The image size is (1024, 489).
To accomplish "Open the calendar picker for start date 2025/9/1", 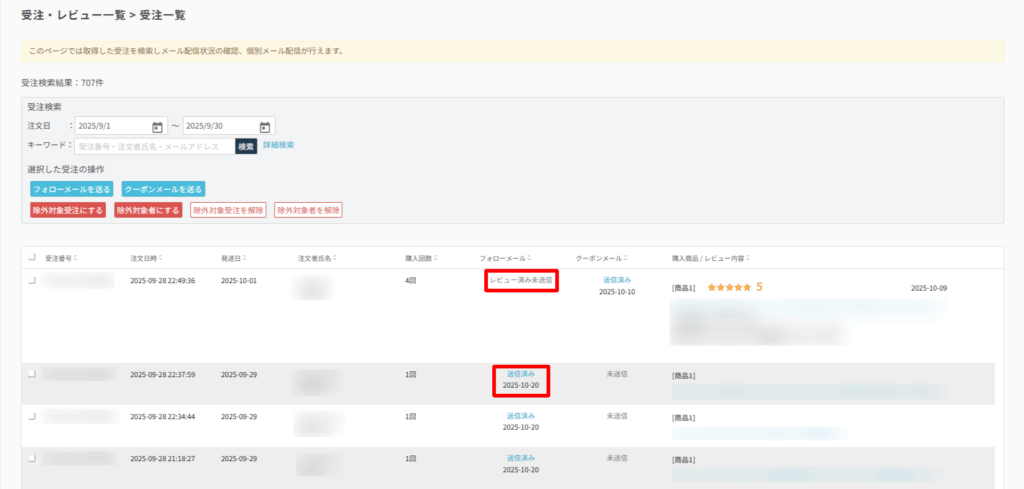I will [x=157, y=127].
